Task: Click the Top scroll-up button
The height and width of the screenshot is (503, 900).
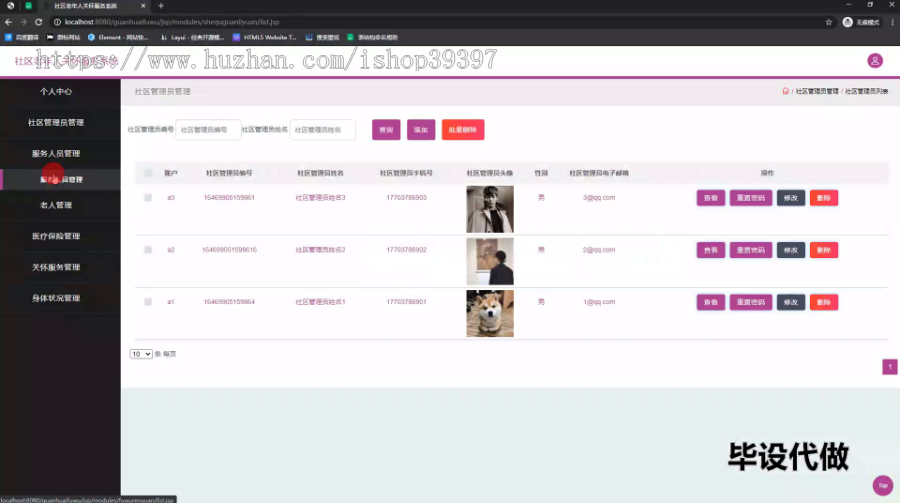Action: [883, 485]
